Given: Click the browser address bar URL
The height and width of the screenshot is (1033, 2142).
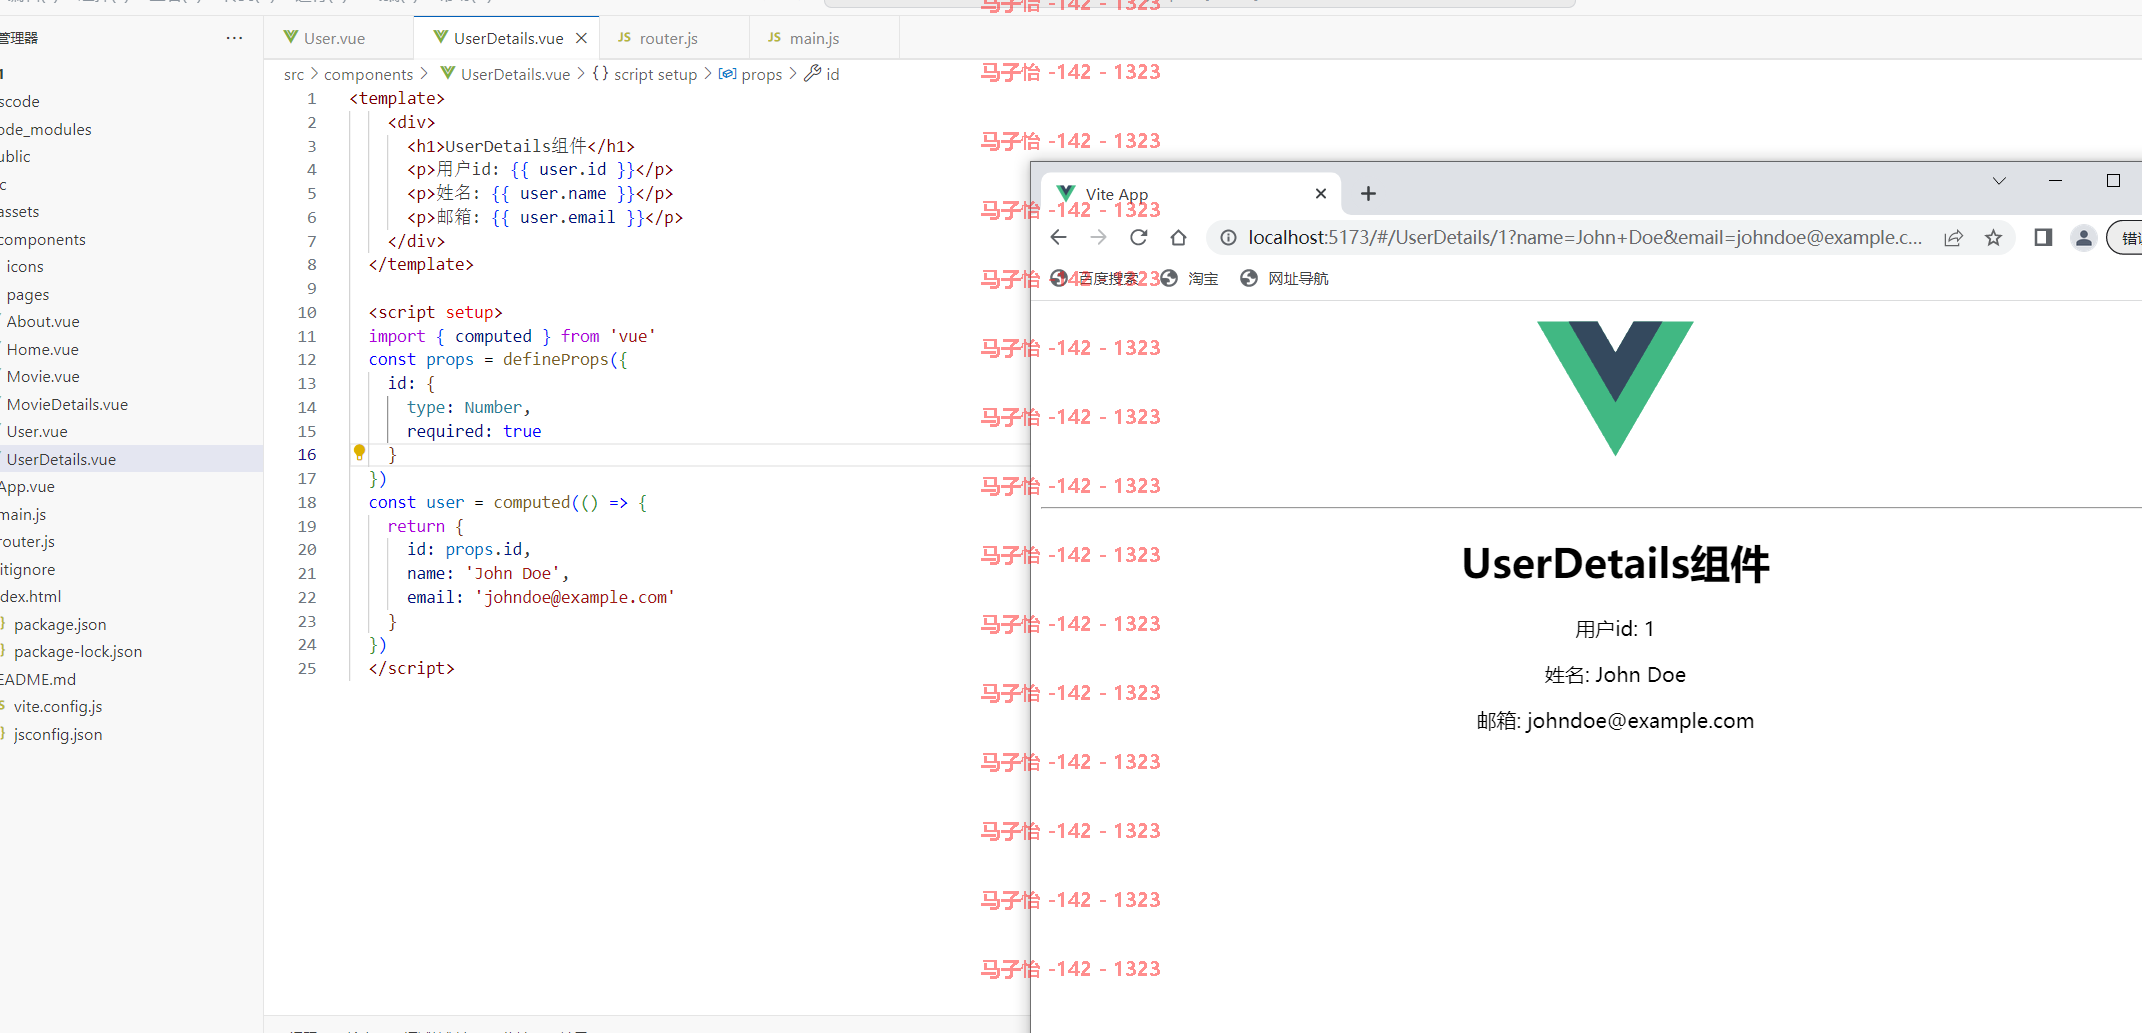Looking at the screenshot, I should pos(1585,237).
